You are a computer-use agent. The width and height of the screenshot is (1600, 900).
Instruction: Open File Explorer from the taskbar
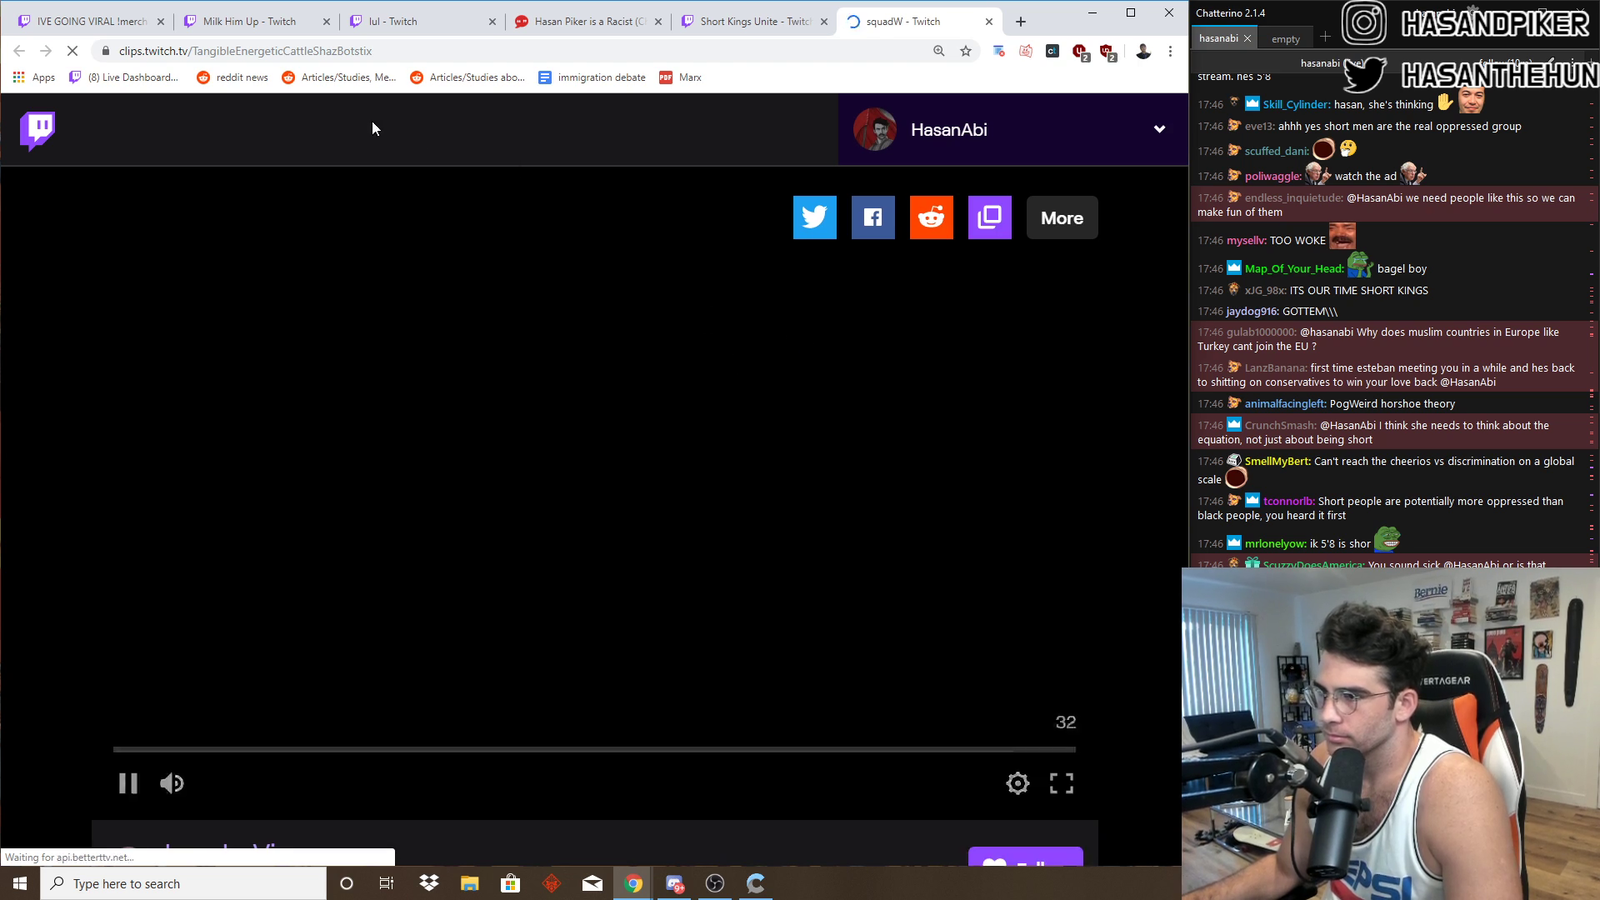[470, 883]
